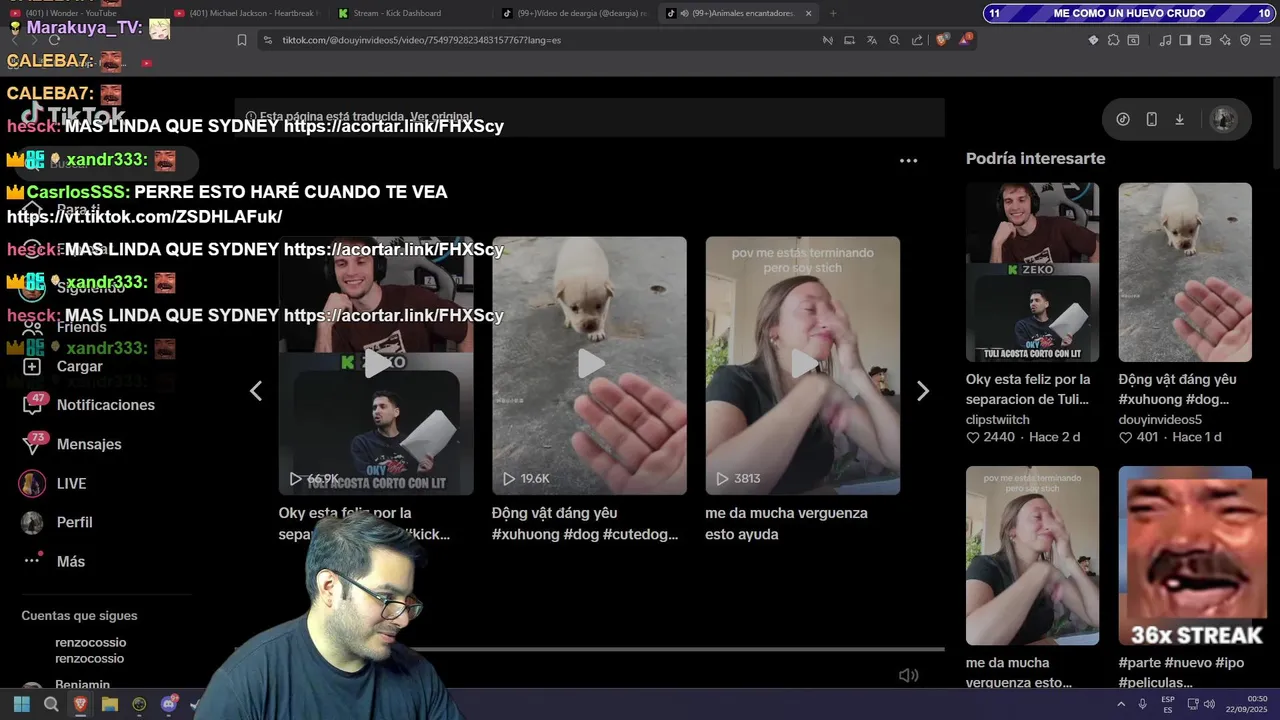Open renzocossio followed account
The height and width of the screenshot is (720, 1280).
90,650
